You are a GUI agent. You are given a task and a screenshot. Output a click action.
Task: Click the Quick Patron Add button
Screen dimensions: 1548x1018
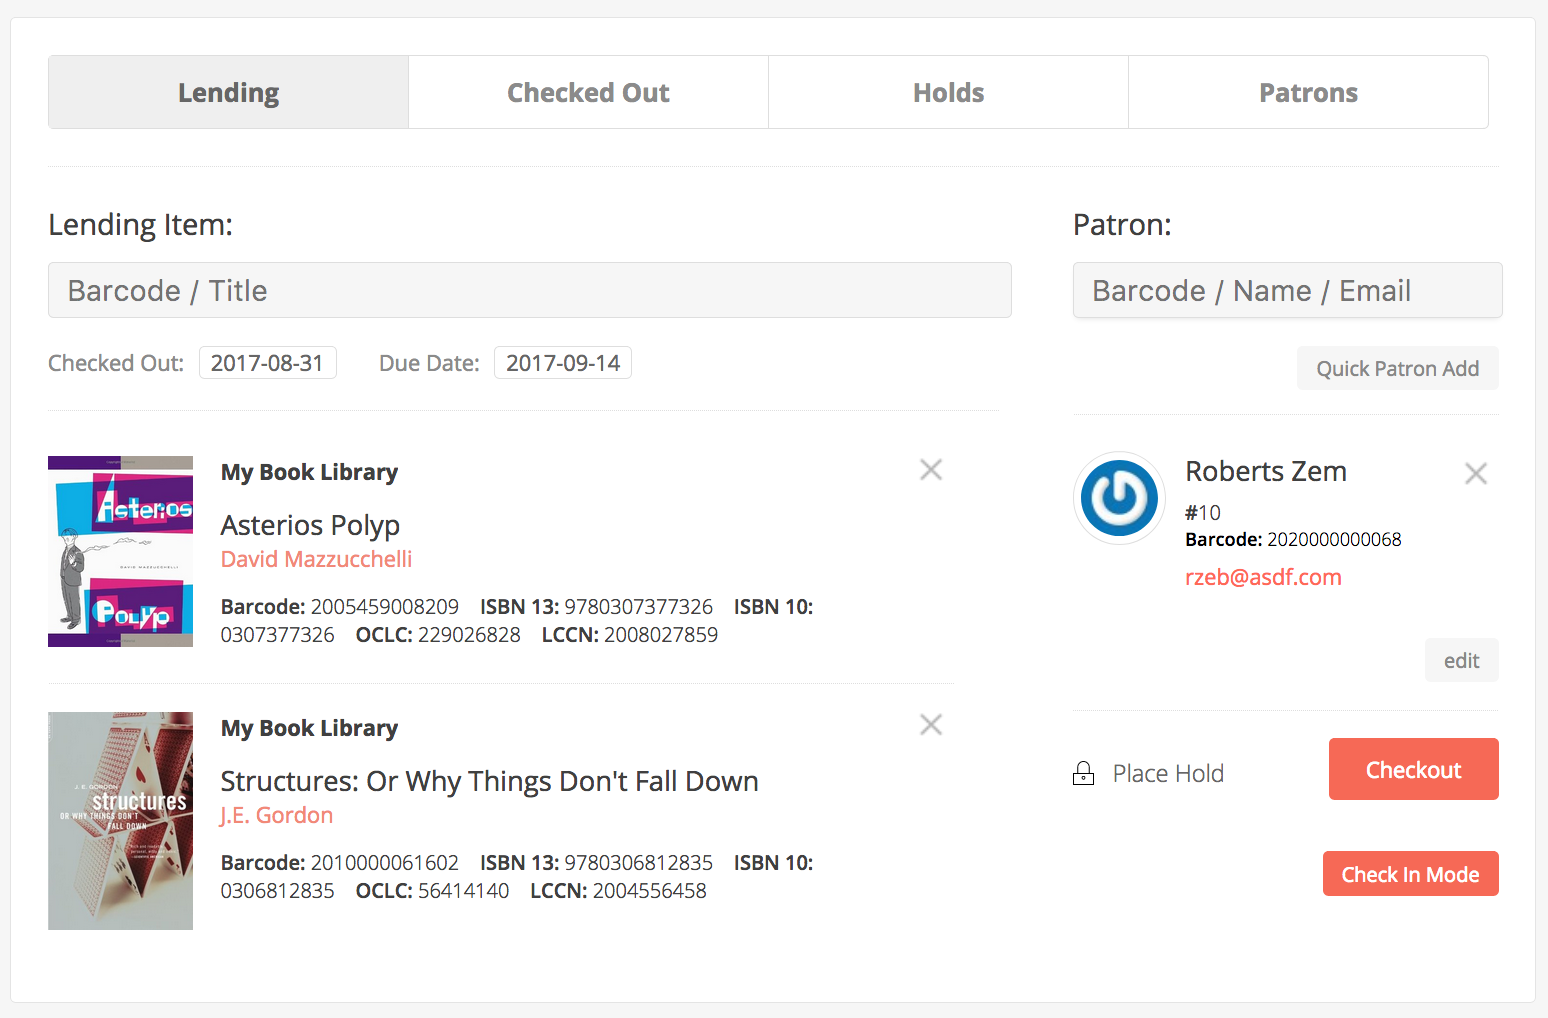coord(1397,369)
